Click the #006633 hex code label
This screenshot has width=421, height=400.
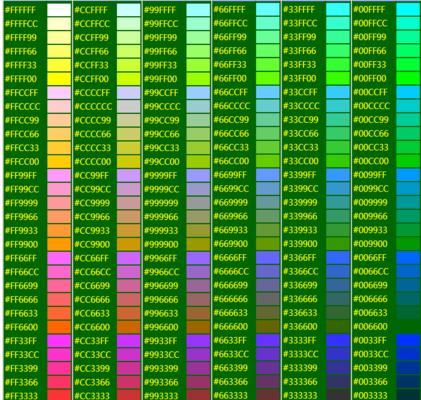pos(371,313)
